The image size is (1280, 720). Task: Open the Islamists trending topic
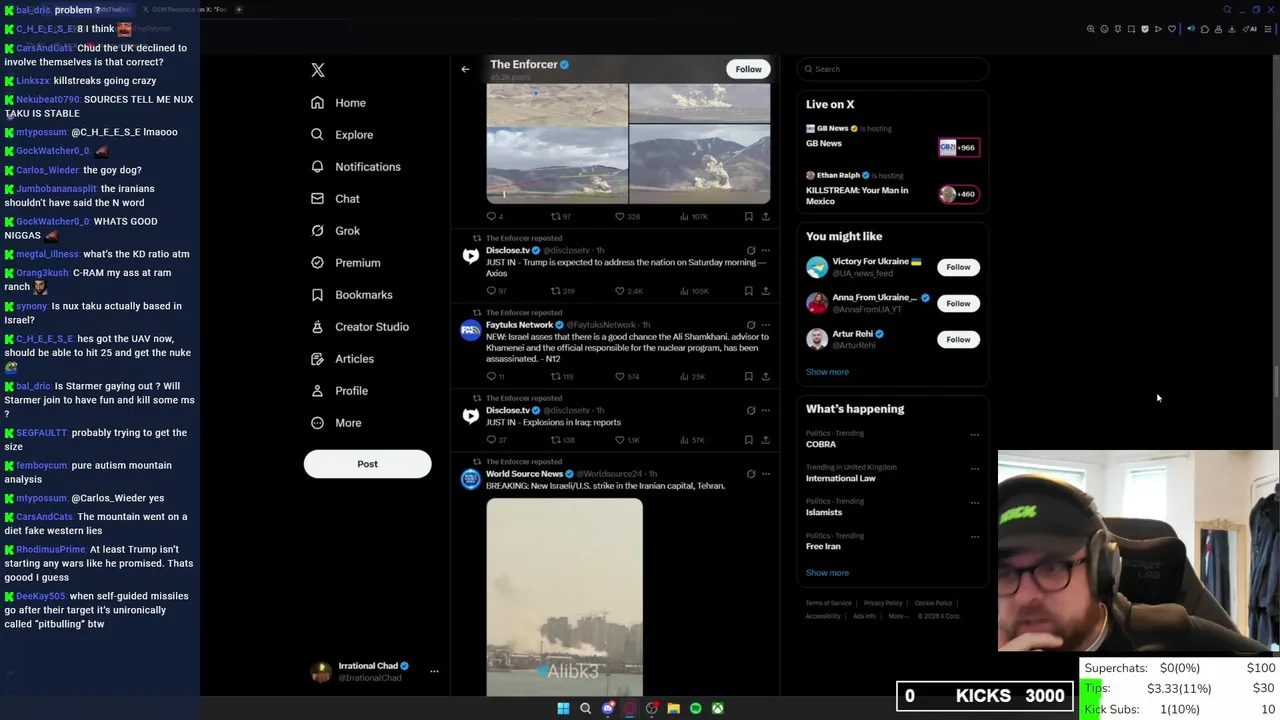point(824,512)
